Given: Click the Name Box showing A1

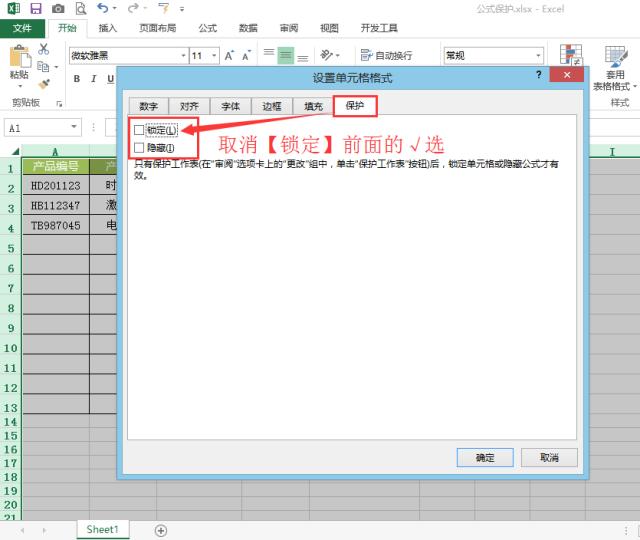Looking at the screenshot, I should coord(42,128).
